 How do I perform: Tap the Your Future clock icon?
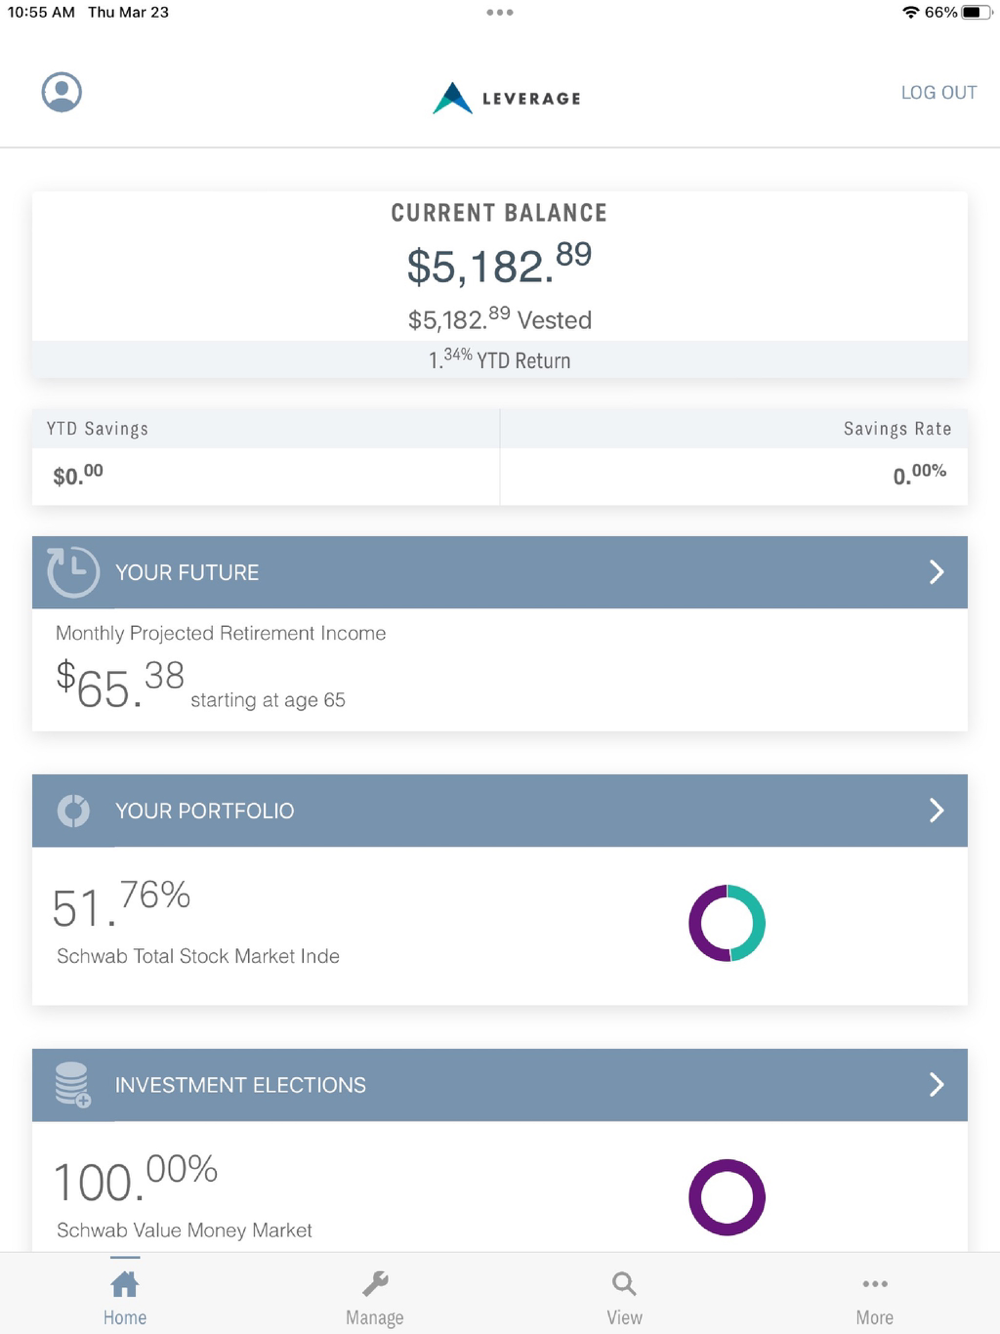(x=73, y=572)
